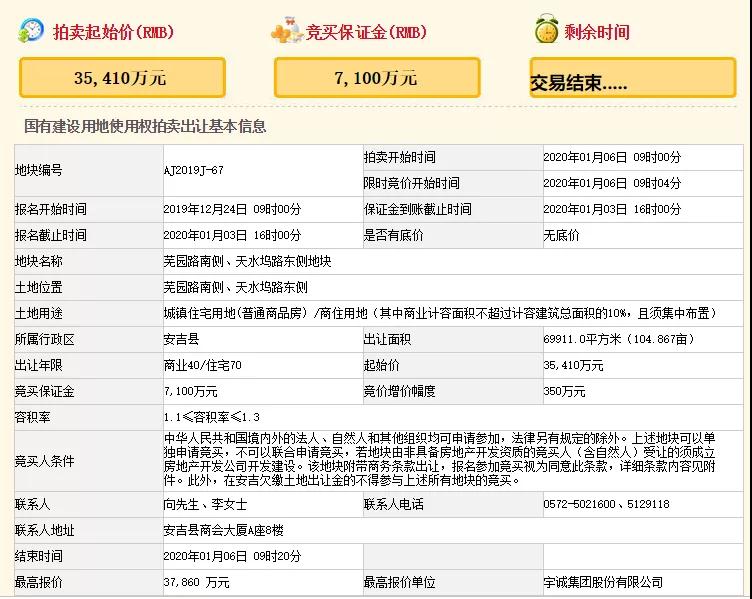
Task: Click the 土地用途 description text
Action: tap(452, 313)
